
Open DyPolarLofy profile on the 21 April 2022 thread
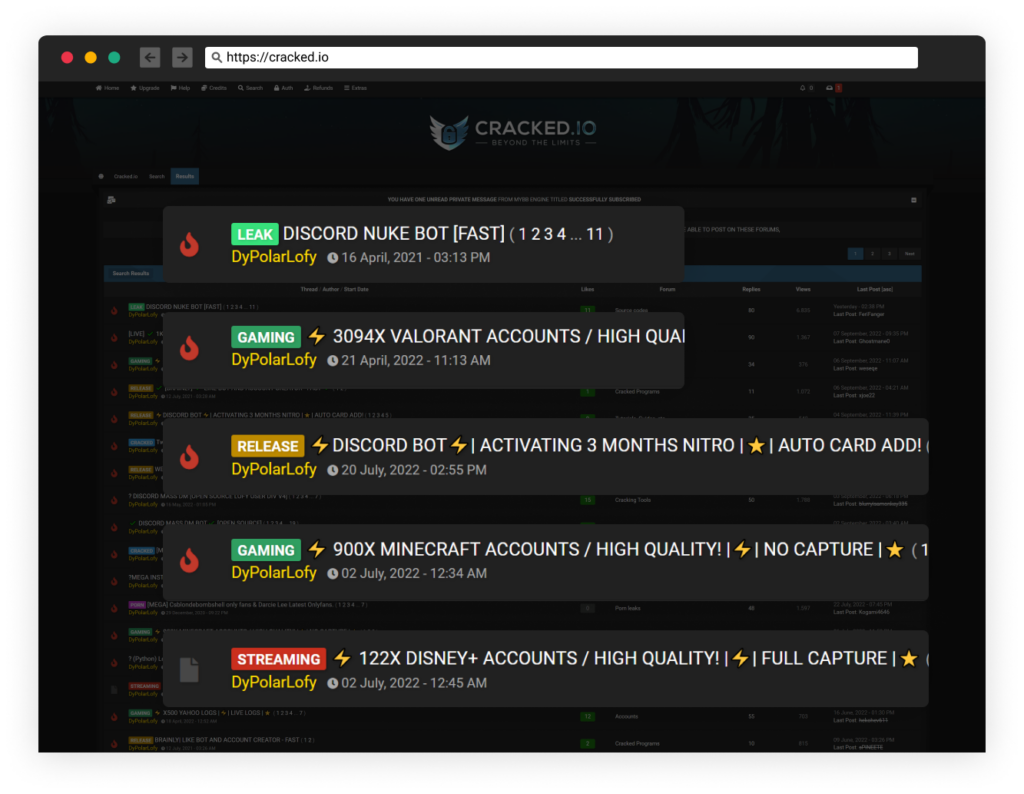coord(274,360)
